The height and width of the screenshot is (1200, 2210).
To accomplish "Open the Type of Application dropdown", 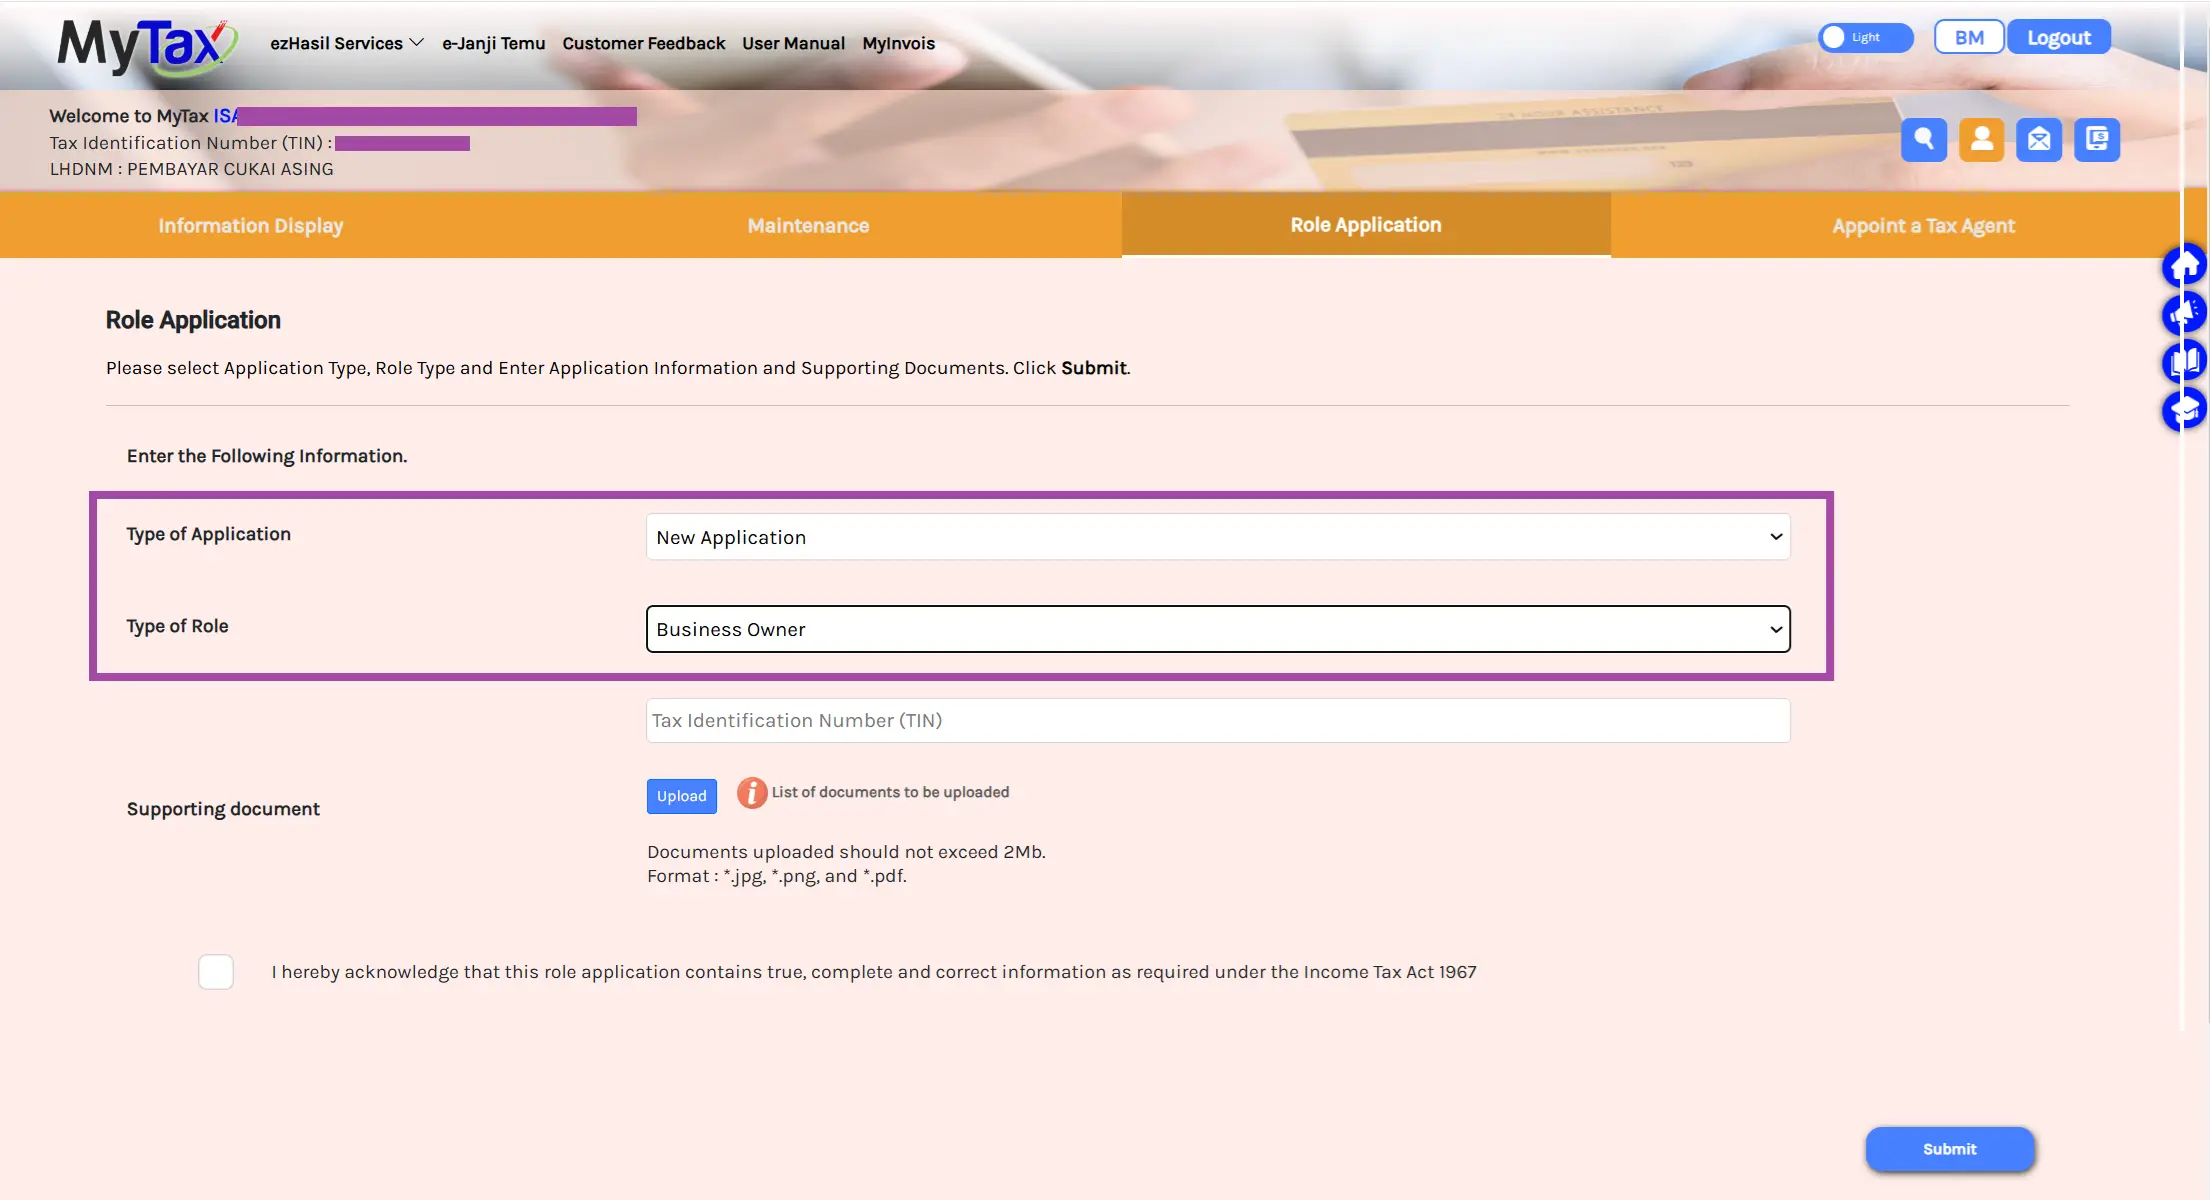I will coord(1218,537).
